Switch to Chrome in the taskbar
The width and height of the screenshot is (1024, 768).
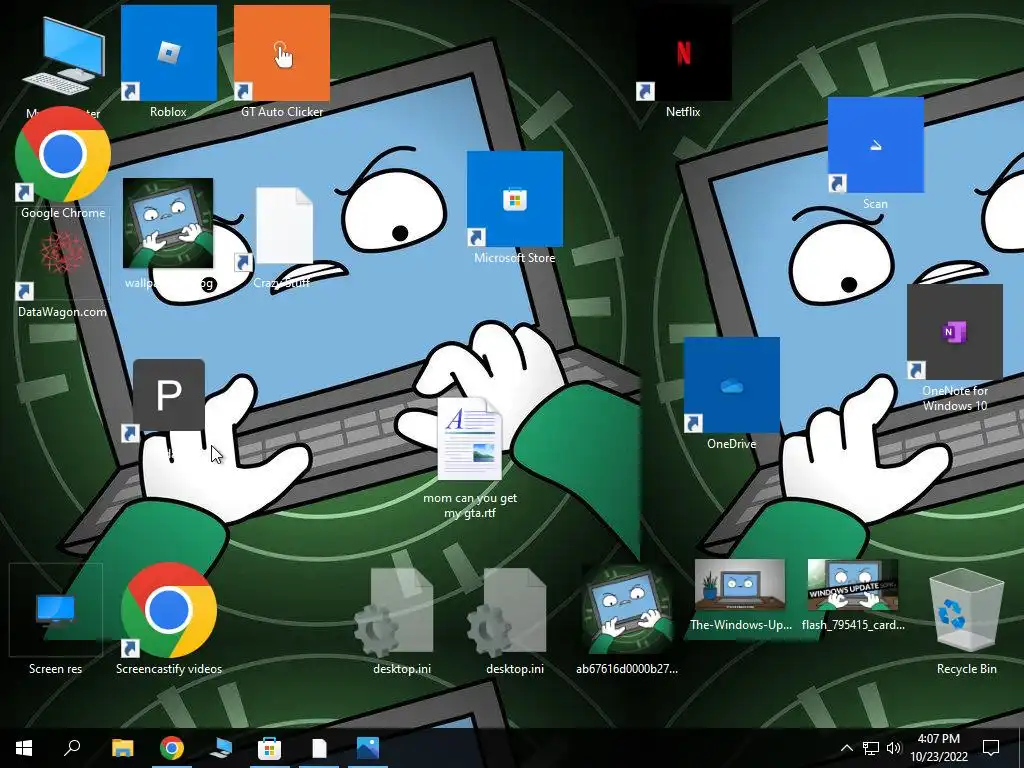[x=172, y=748]
